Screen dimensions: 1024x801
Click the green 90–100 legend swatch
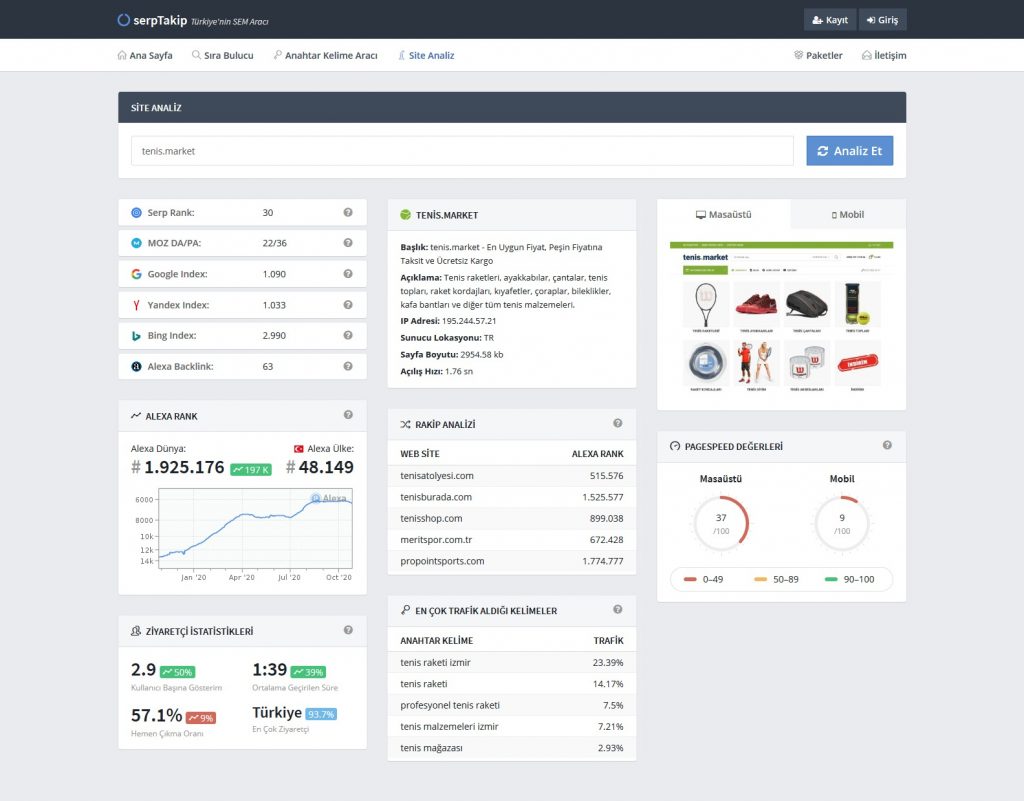tap(831, 579)
